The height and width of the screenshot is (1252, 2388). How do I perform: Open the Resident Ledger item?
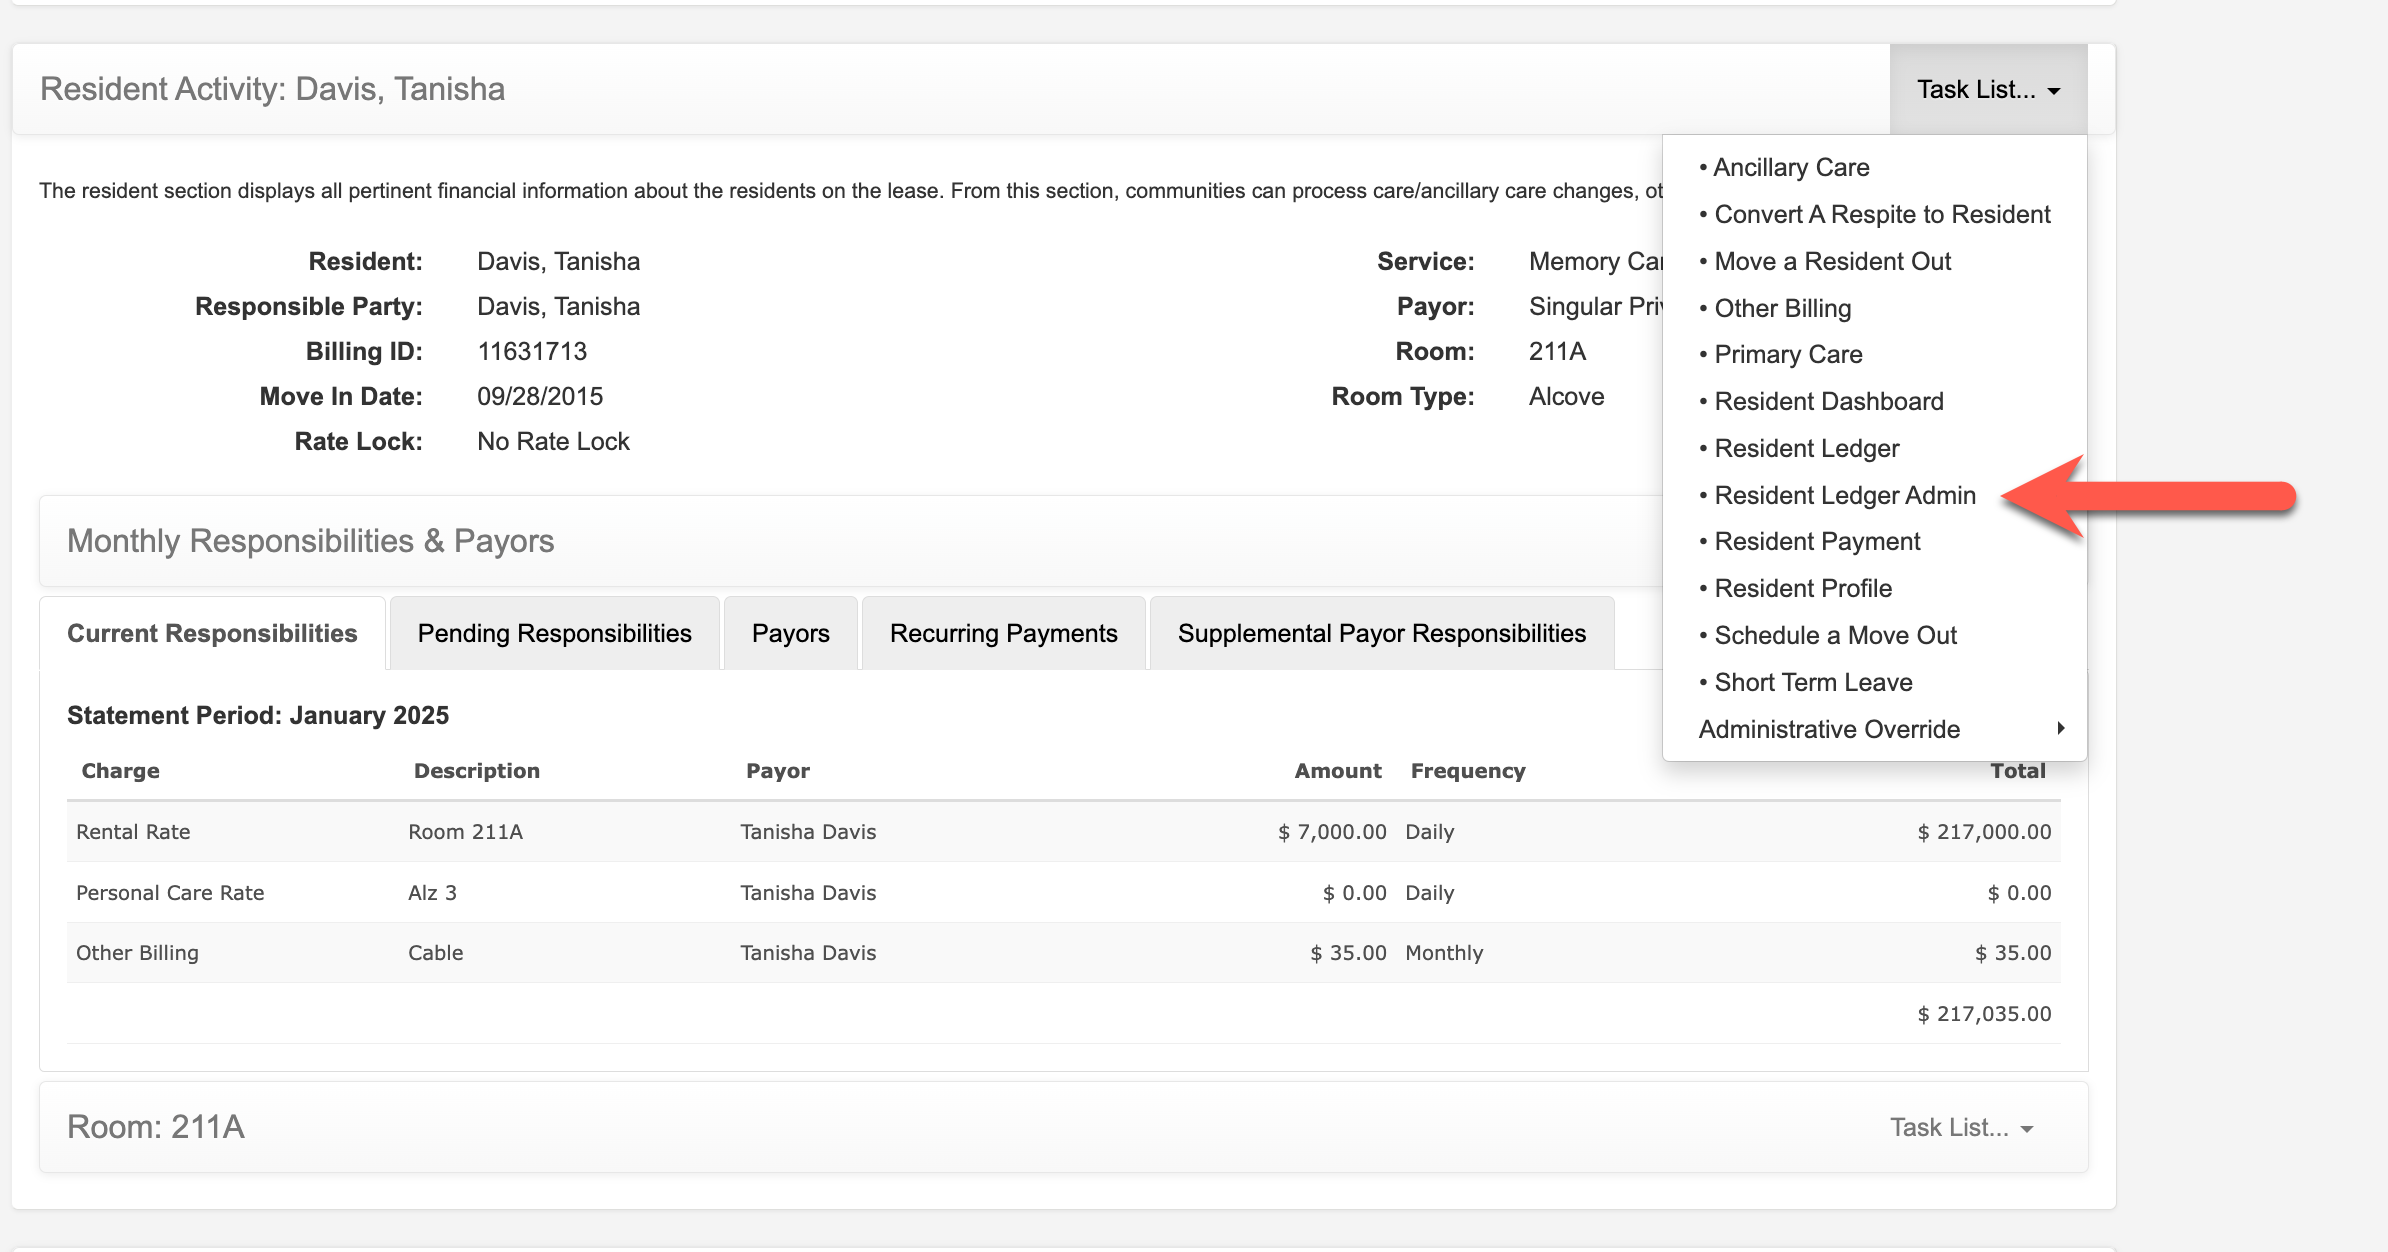1806,449
